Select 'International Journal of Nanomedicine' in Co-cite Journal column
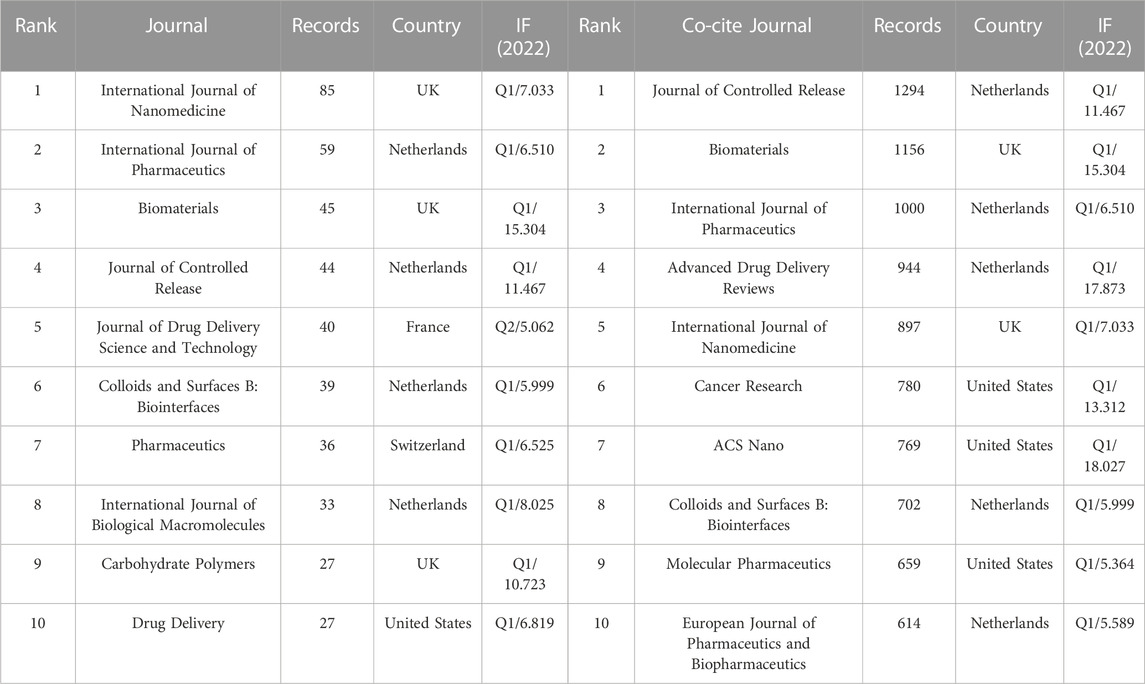The width and height of the screenshot is (1145, 684). coord(748,337)
